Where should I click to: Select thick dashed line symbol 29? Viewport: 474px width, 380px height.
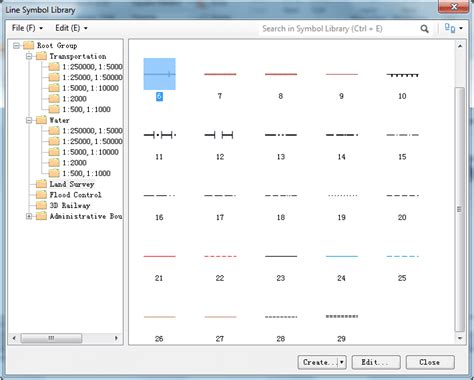pos(342,316)
